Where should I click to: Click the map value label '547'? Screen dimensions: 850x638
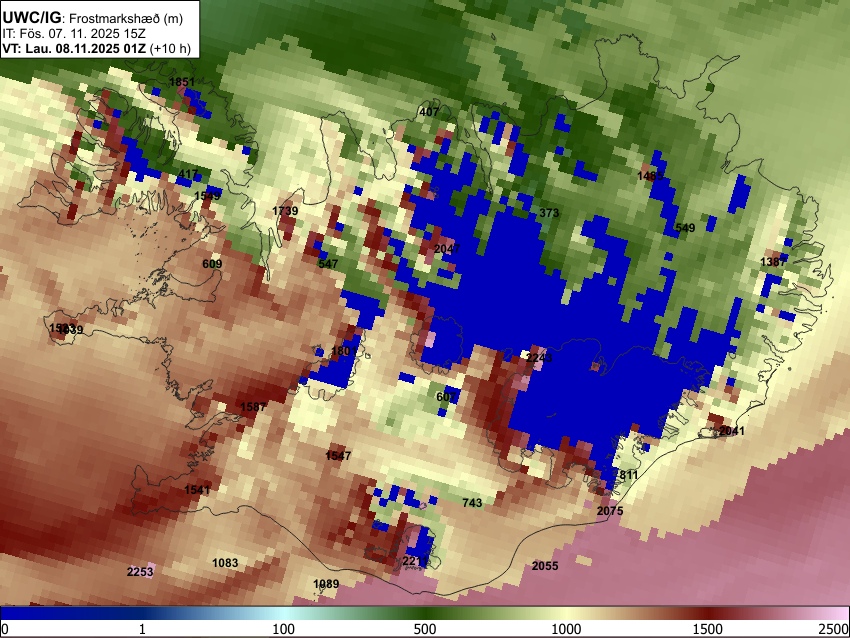328,264
